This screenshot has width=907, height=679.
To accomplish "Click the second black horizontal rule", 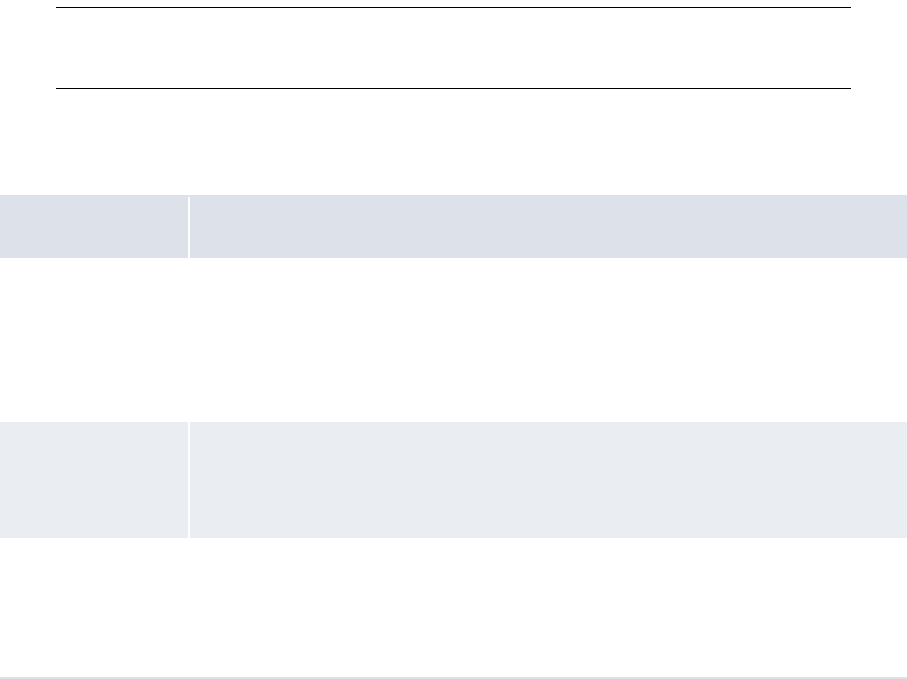I will click(454, 88).
